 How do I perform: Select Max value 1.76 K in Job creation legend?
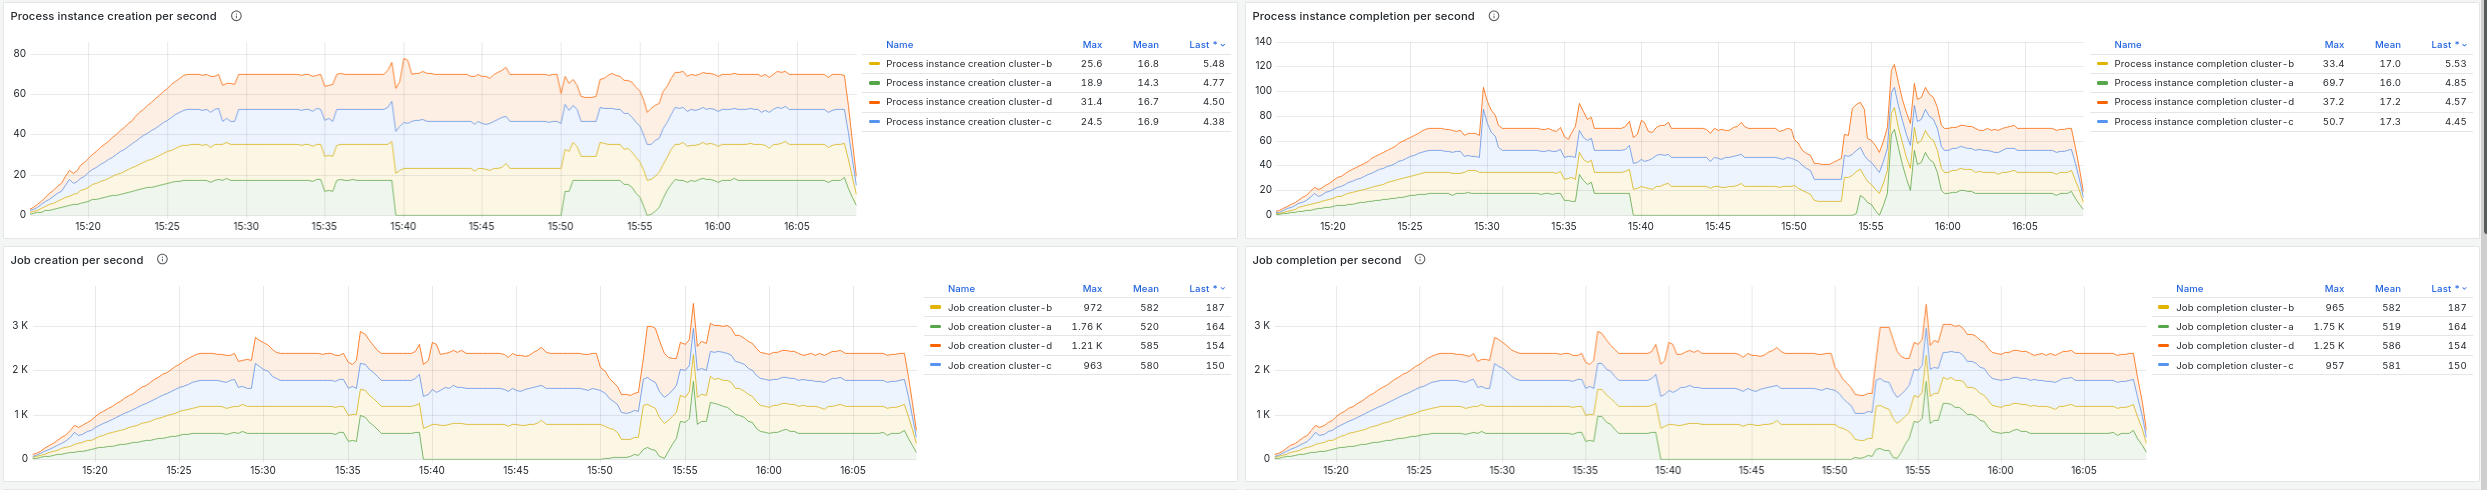[1086, 327]
